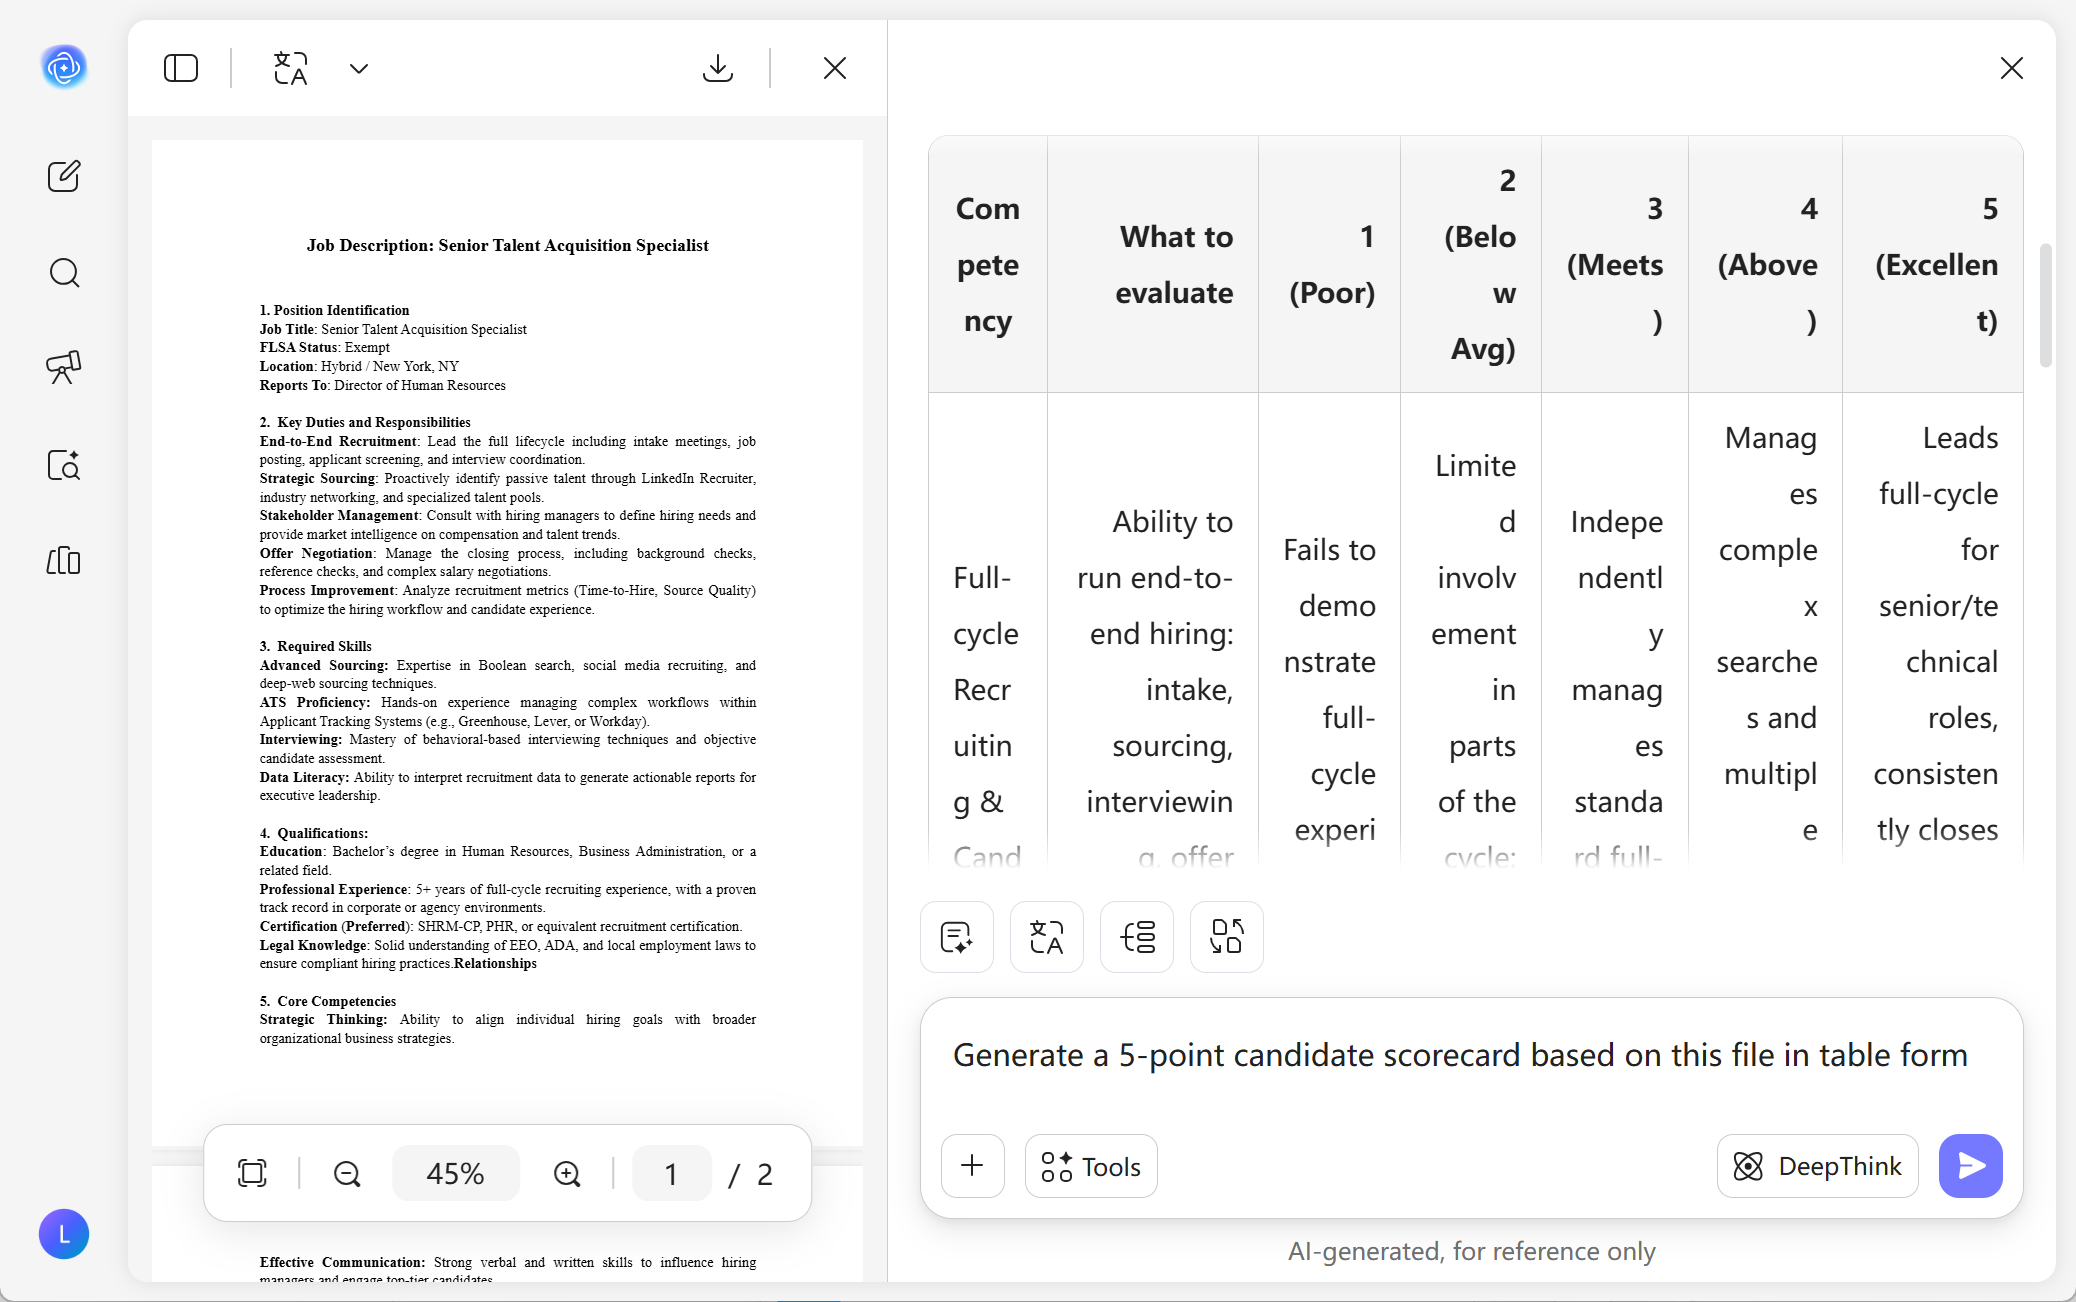
Task: Open the Tools menu
Action: (x=1091, y=1166)
